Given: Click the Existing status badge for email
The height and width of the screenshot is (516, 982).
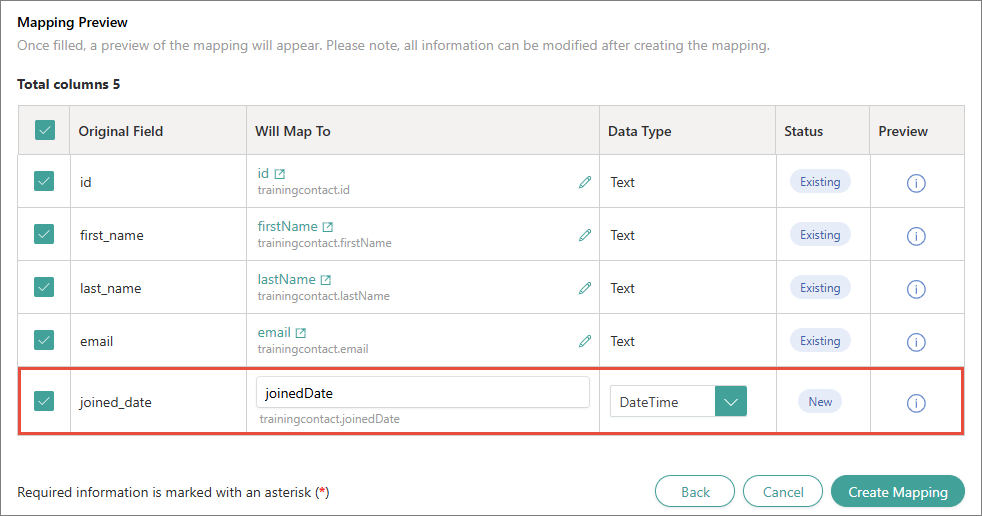Looking at the screenshot, I should [x=820, y=341].
